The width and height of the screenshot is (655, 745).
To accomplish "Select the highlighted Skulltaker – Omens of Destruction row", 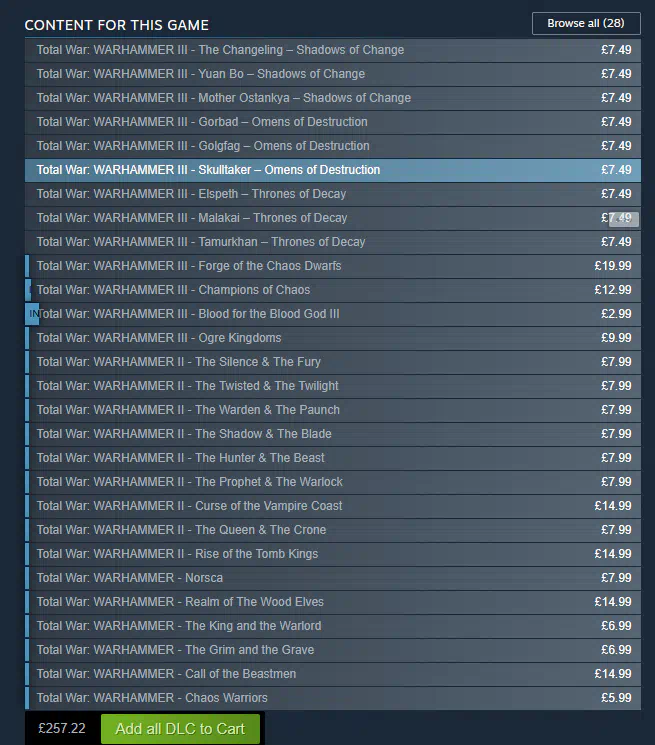I will click(x=332, y=170).
